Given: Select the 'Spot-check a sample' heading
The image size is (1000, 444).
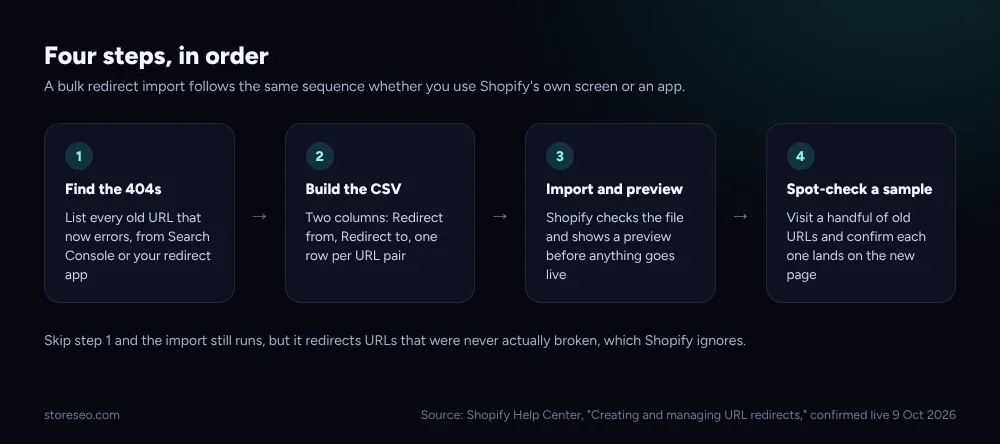Looking at the screenshot, I should [859, 189].
